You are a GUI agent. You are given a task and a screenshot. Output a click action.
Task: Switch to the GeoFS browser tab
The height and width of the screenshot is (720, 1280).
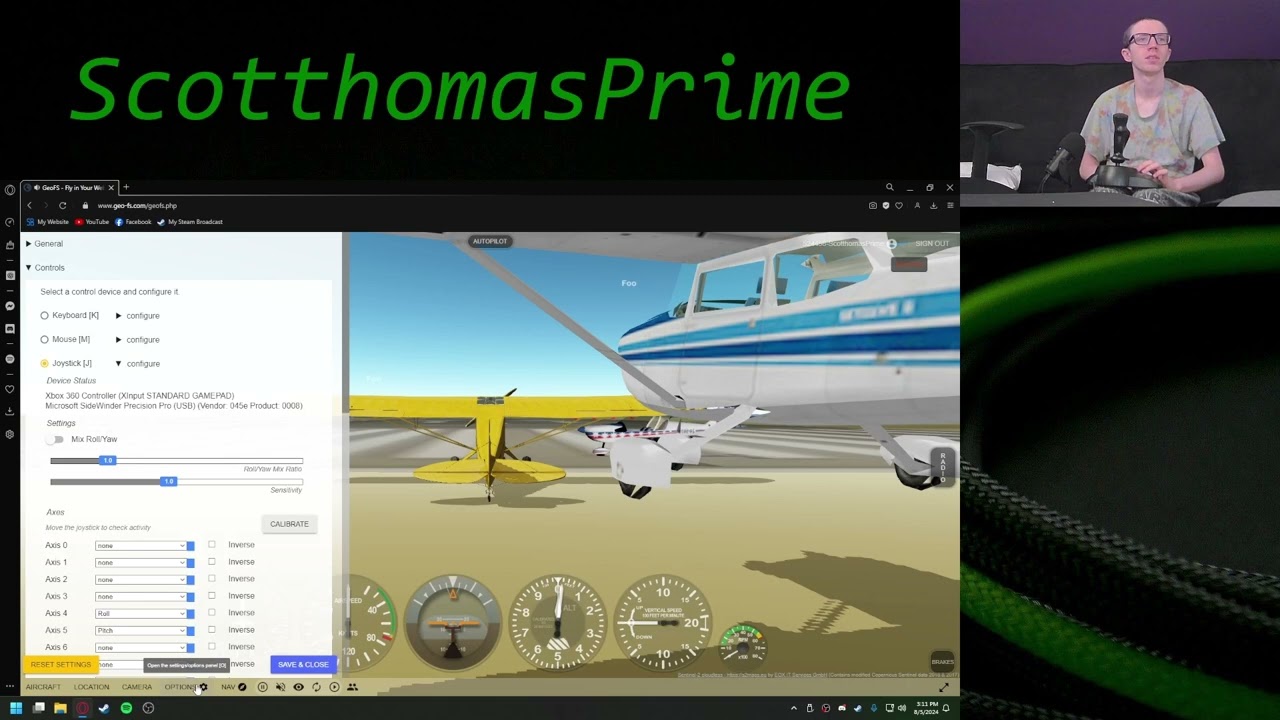[69, 187]
